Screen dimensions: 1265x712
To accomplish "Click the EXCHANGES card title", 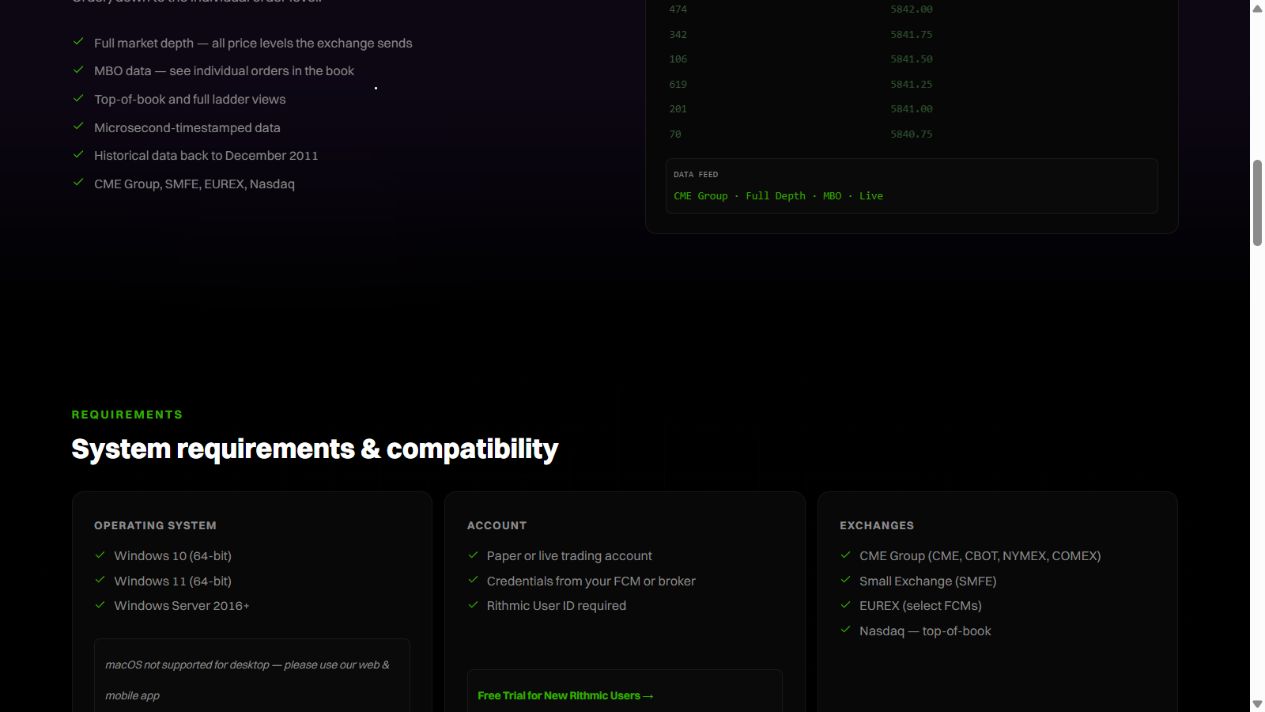I will pos(877,525).
